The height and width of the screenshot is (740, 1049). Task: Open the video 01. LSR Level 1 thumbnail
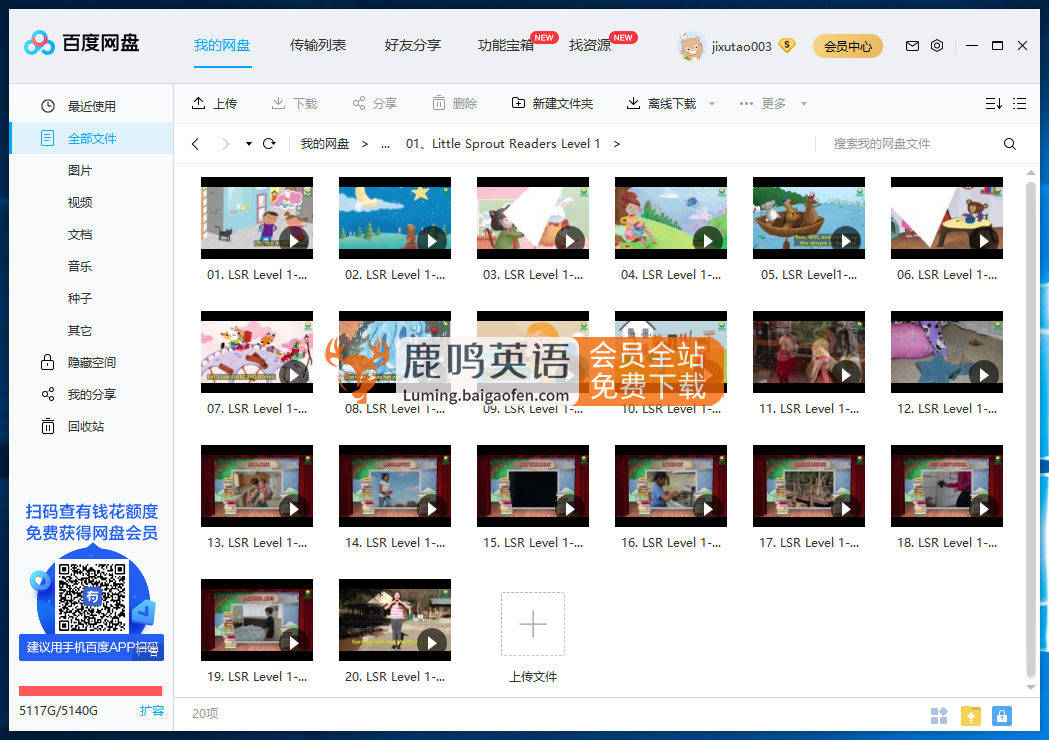point(256,218)
